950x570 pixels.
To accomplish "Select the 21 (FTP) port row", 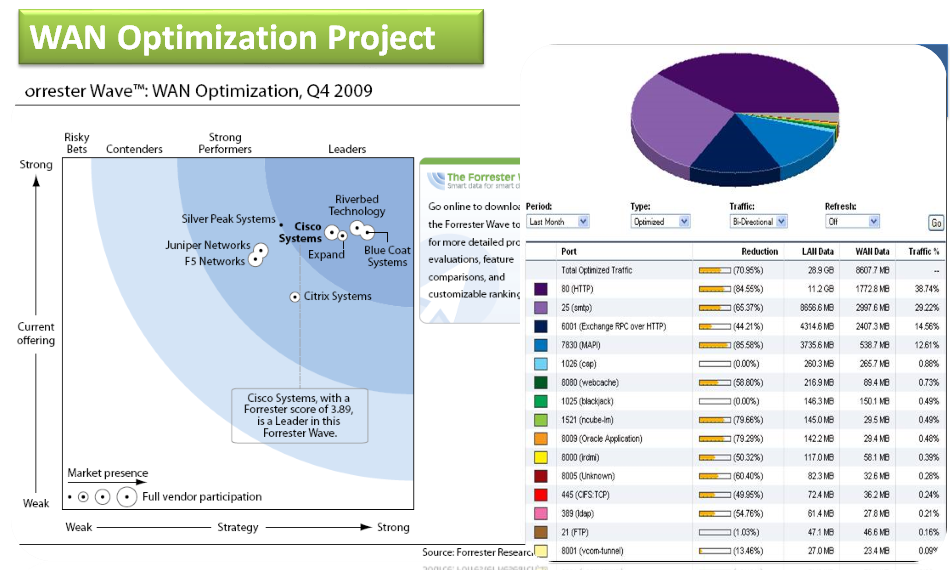I will point(734,532).
